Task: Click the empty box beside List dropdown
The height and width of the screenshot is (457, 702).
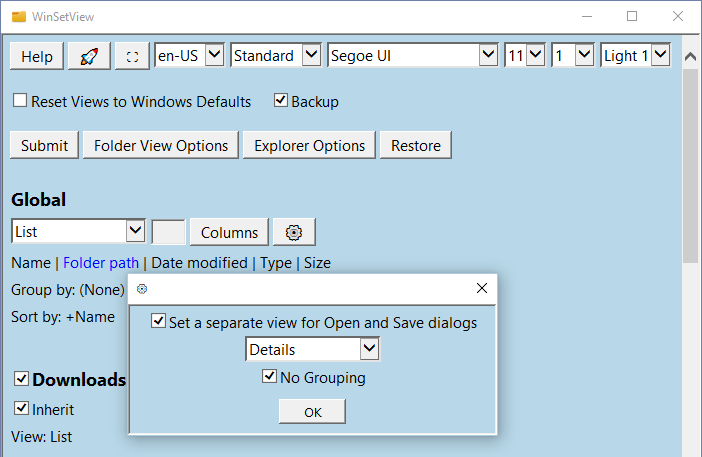Action: pos(168,232)
